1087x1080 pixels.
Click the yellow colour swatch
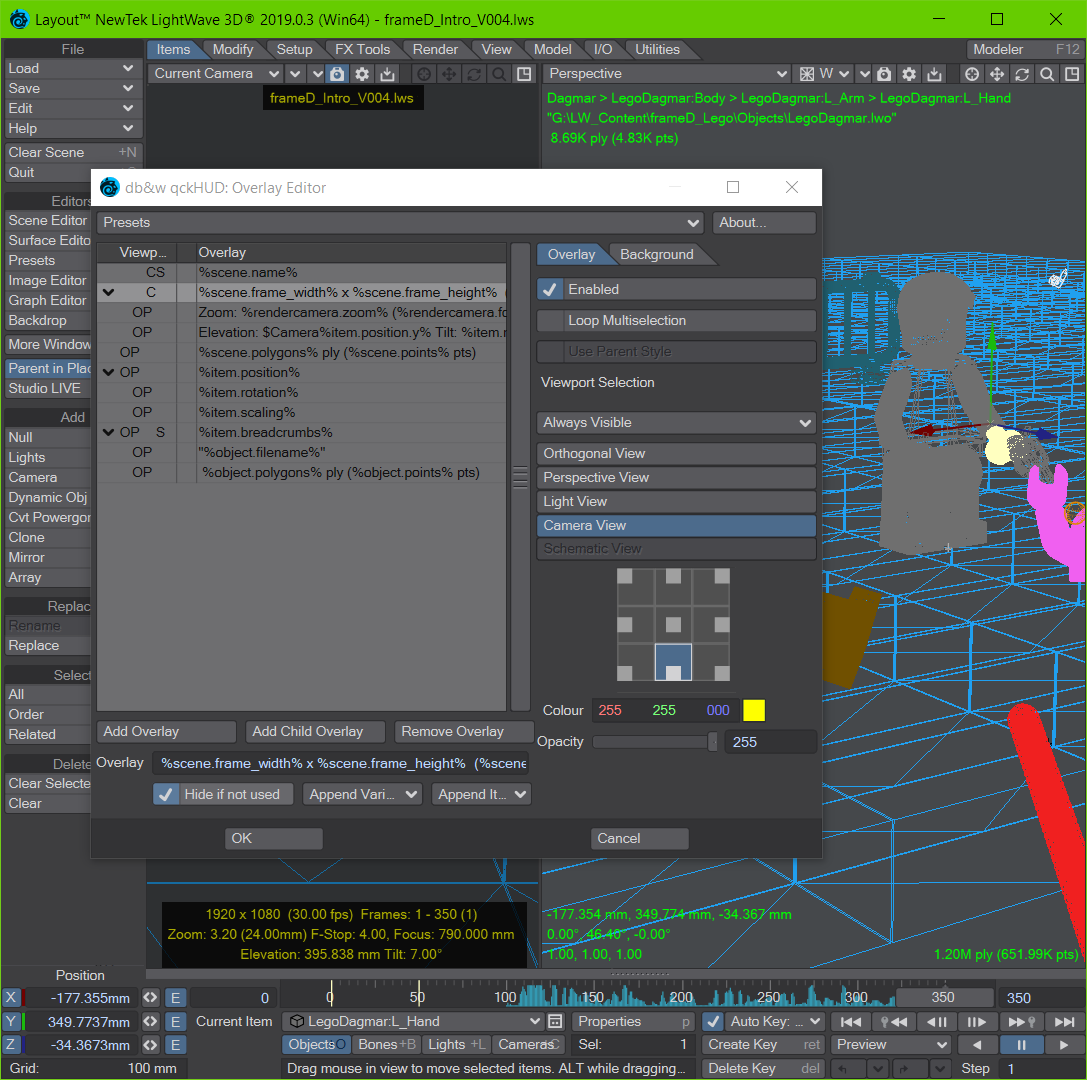pyautogui.click(x=754, y=711)
